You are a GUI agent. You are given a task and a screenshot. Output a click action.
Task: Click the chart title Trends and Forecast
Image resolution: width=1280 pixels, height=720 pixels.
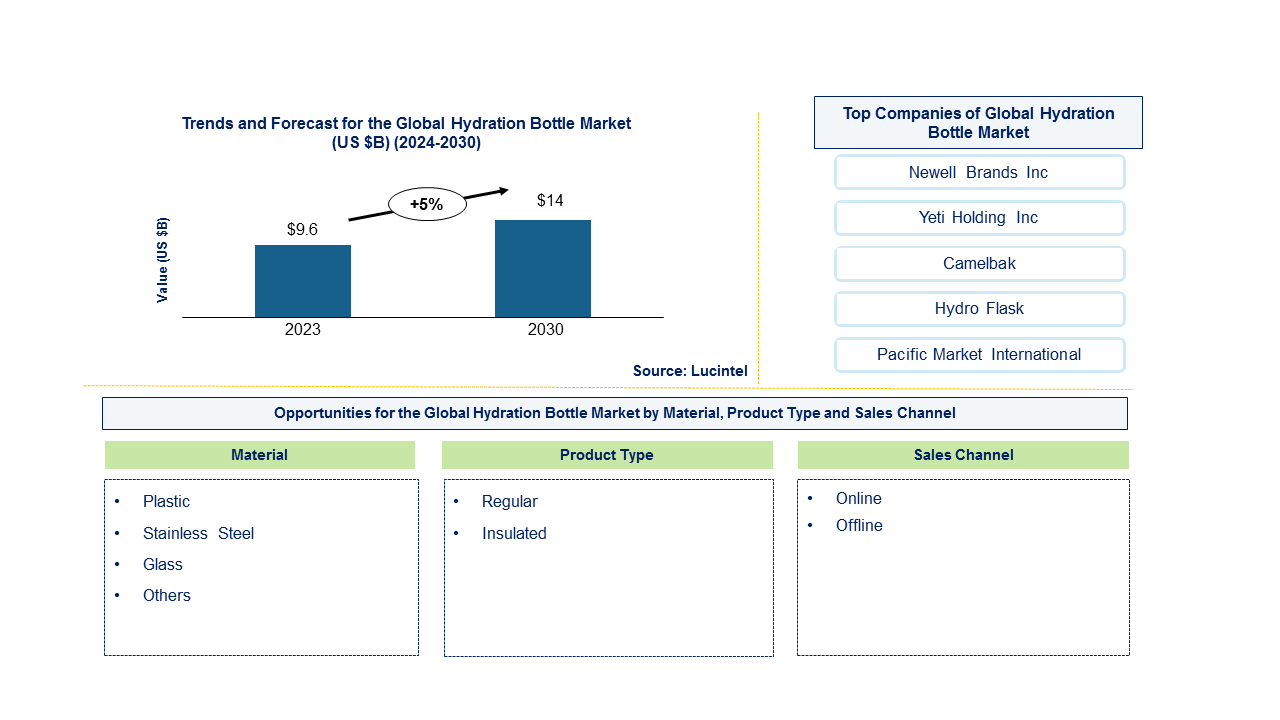click(x=406, y=133)
